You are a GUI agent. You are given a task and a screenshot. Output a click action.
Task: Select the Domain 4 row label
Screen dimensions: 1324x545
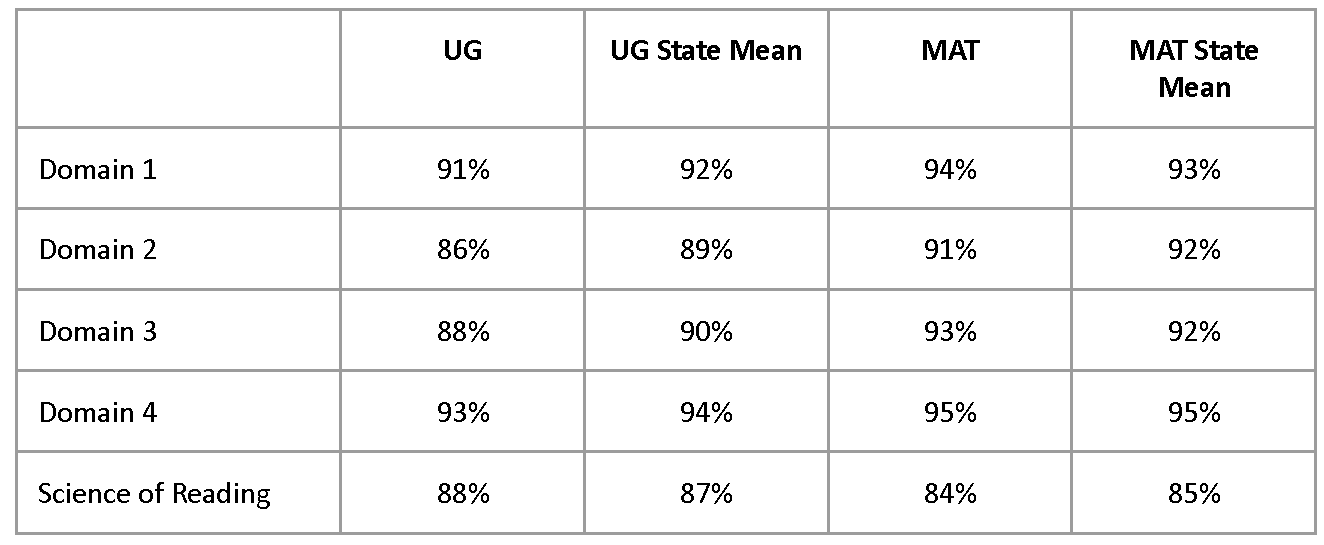tap(98, 412)
